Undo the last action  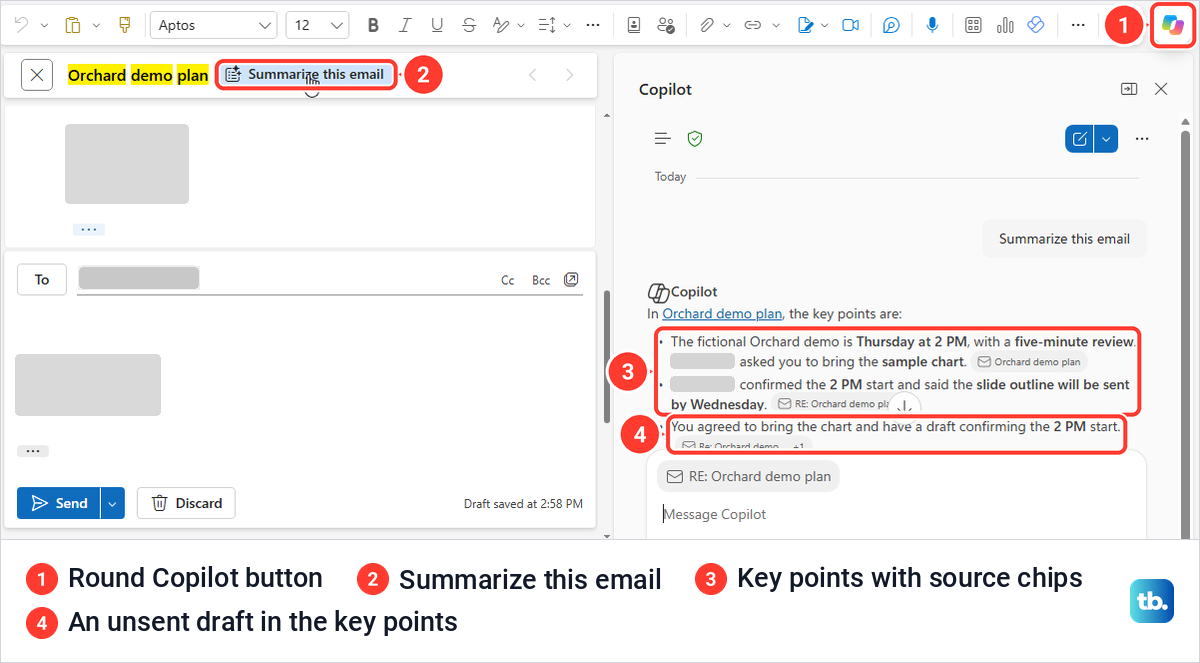tap(22, 25)
